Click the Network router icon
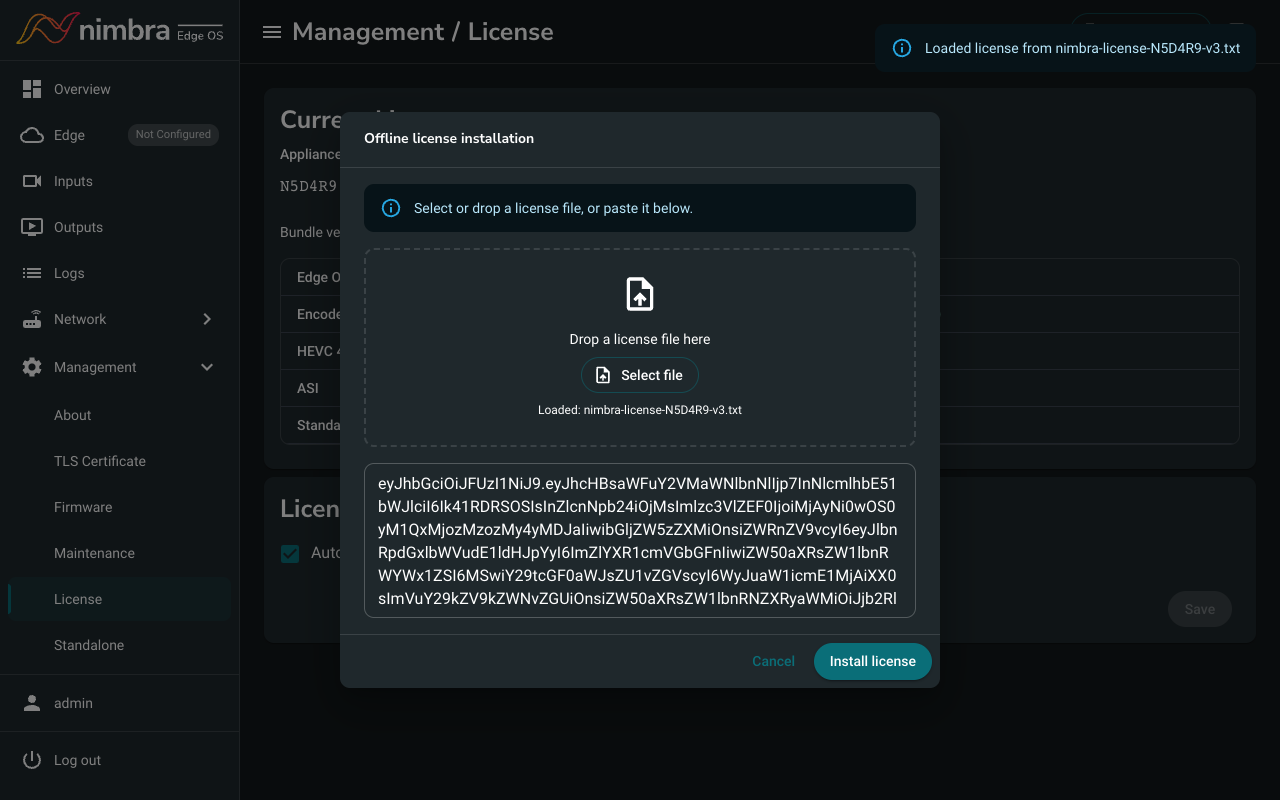The height and width of the screenshot is (800, 1280). 32,319
